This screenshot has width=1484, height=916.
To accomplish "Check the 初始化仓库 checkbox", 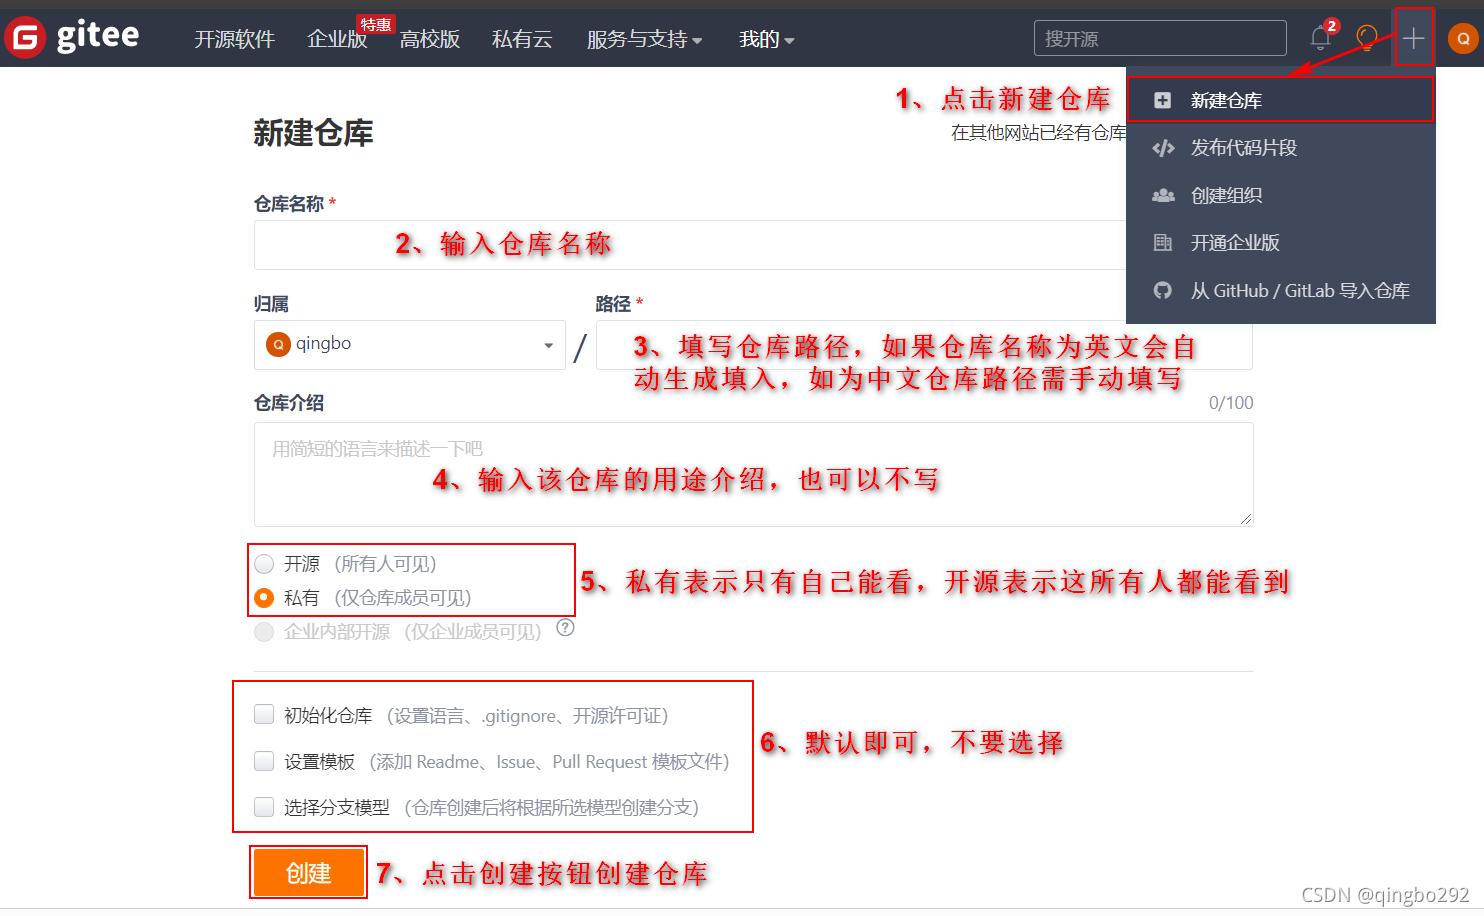I will [x=264, y=714].
